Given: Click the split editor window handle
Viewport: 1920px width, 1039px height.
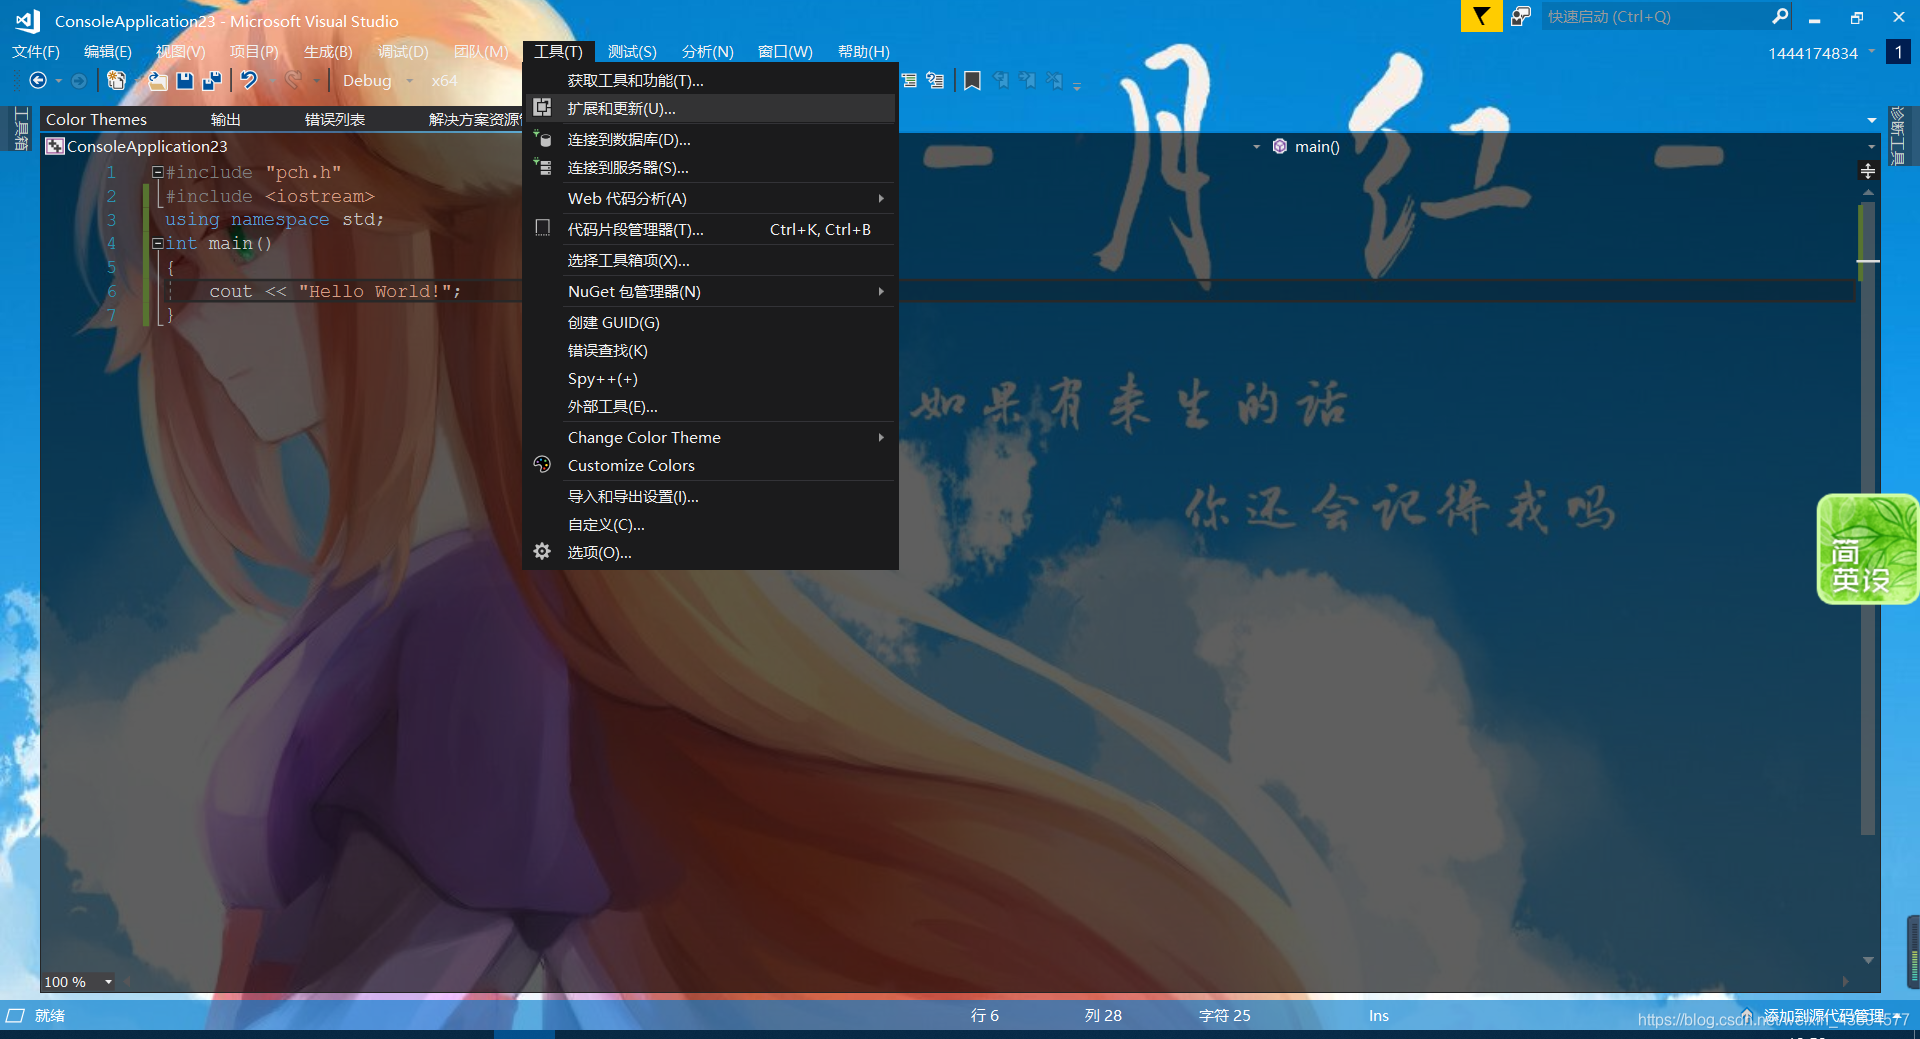Looking at the screenshot, I should 1867,171.
